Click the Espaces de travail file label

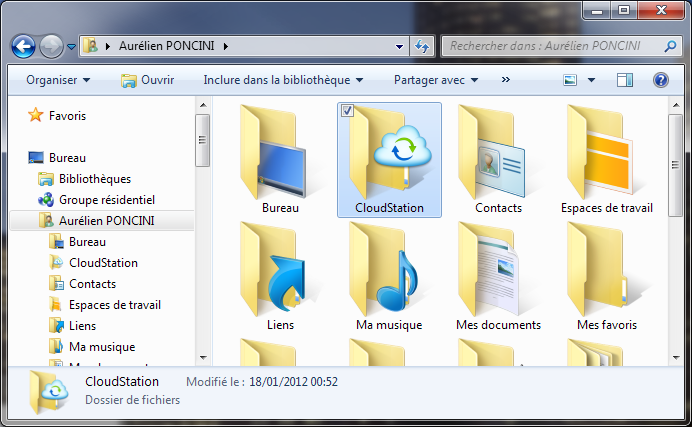pos(607,208)
